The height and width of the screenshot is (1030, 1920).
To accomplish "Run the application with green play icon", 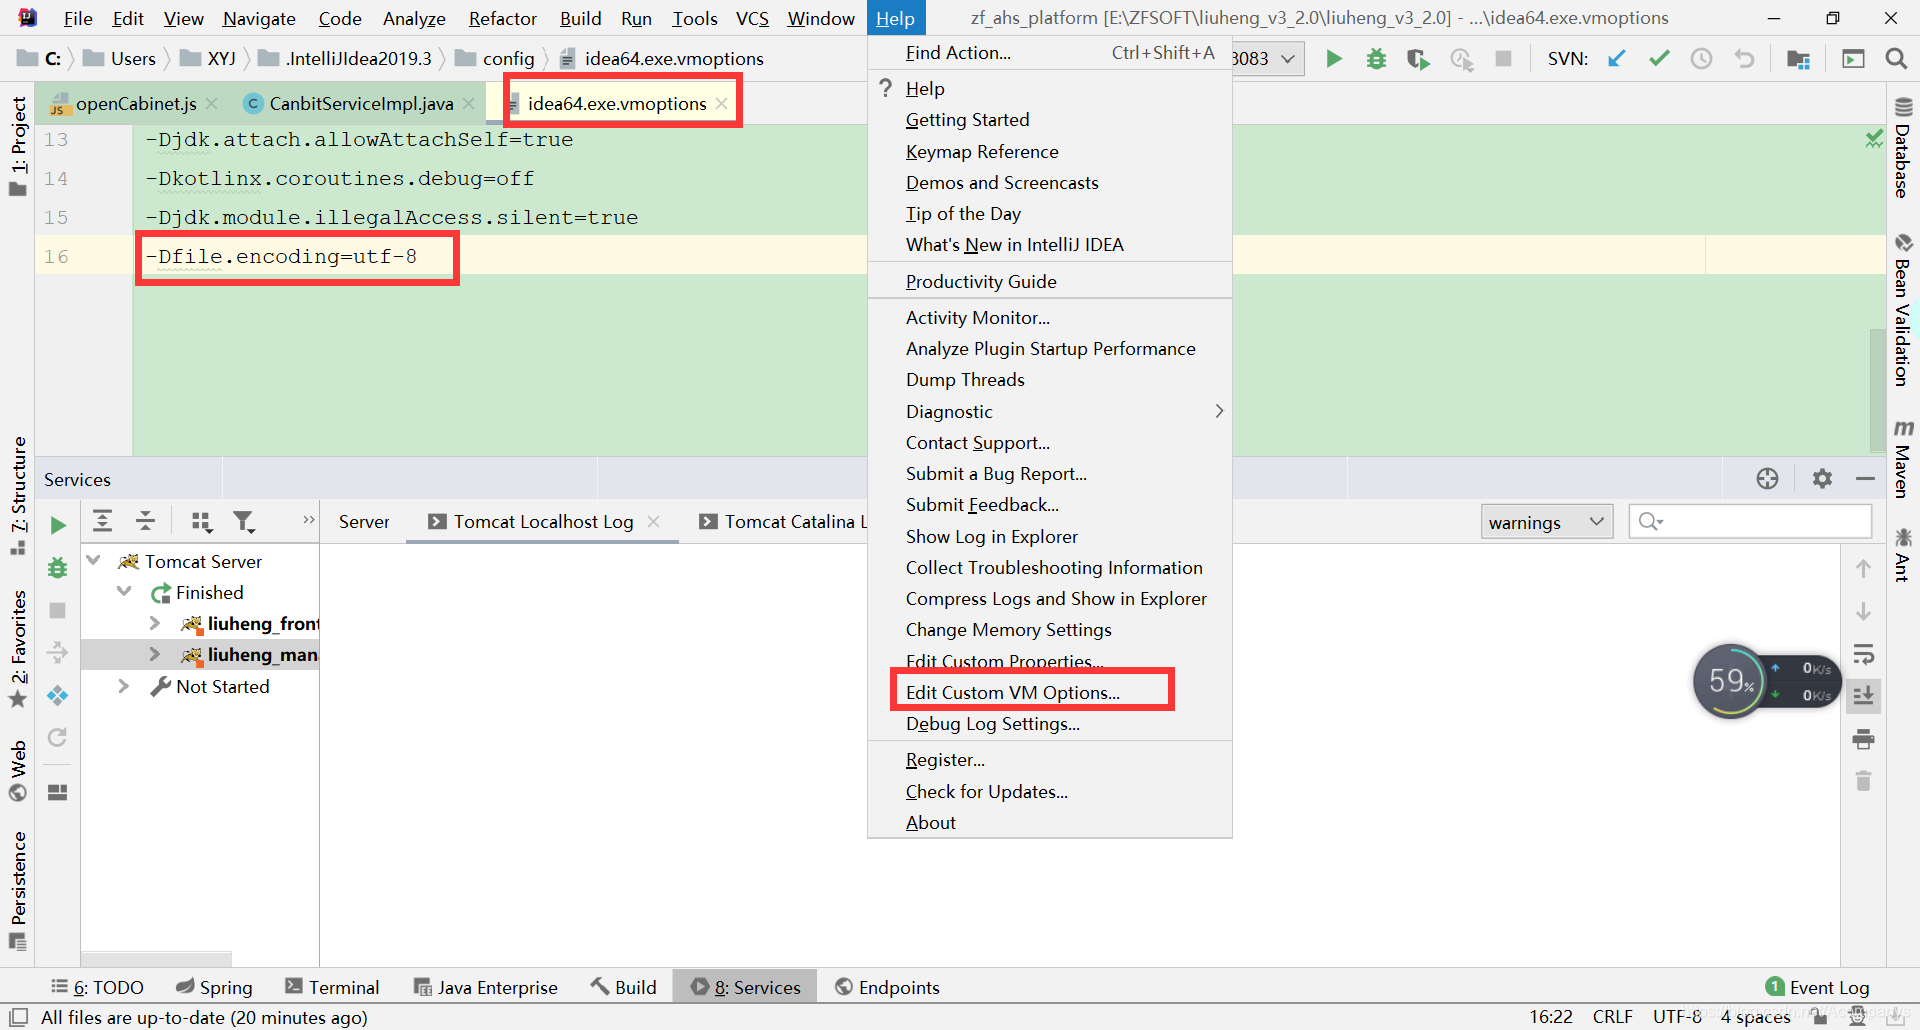I will 1333,59.
